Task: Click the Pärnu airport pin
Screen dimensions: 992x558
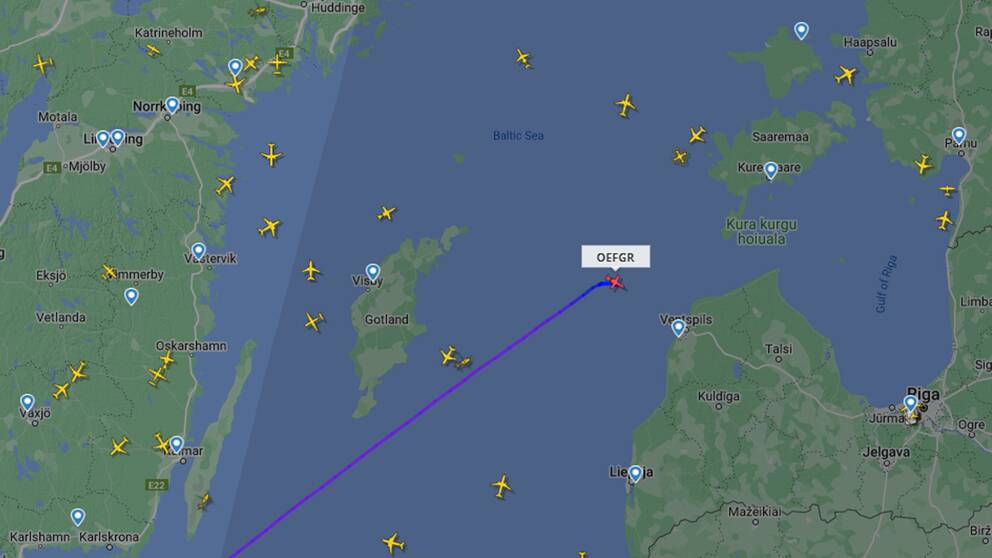Action: (959, 135)
